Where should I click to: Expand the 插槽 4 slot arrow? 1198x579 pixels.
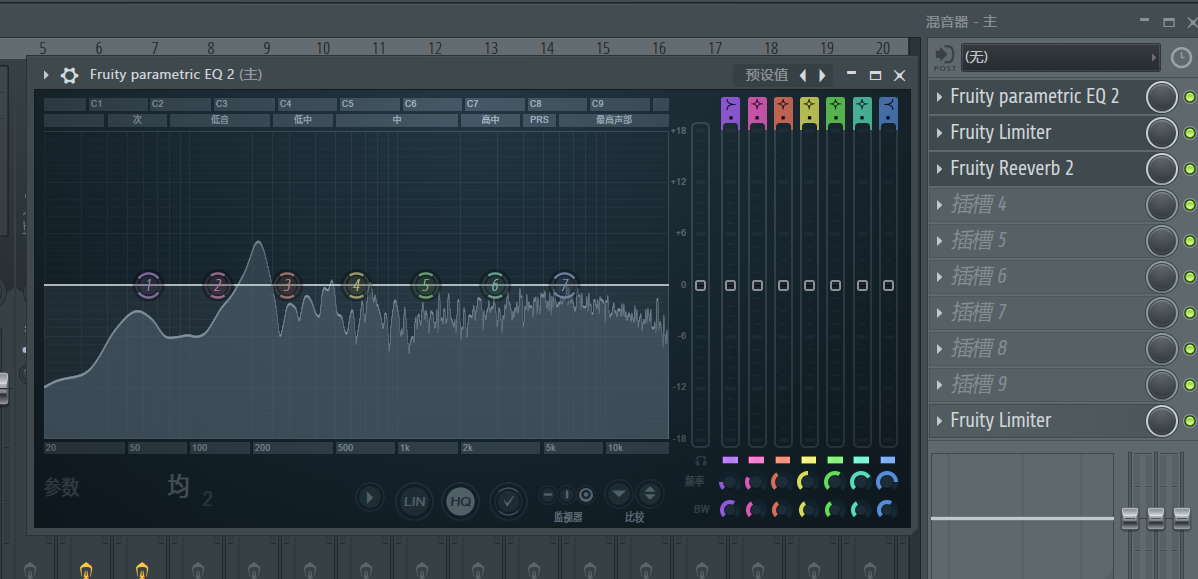coord(940,205)
